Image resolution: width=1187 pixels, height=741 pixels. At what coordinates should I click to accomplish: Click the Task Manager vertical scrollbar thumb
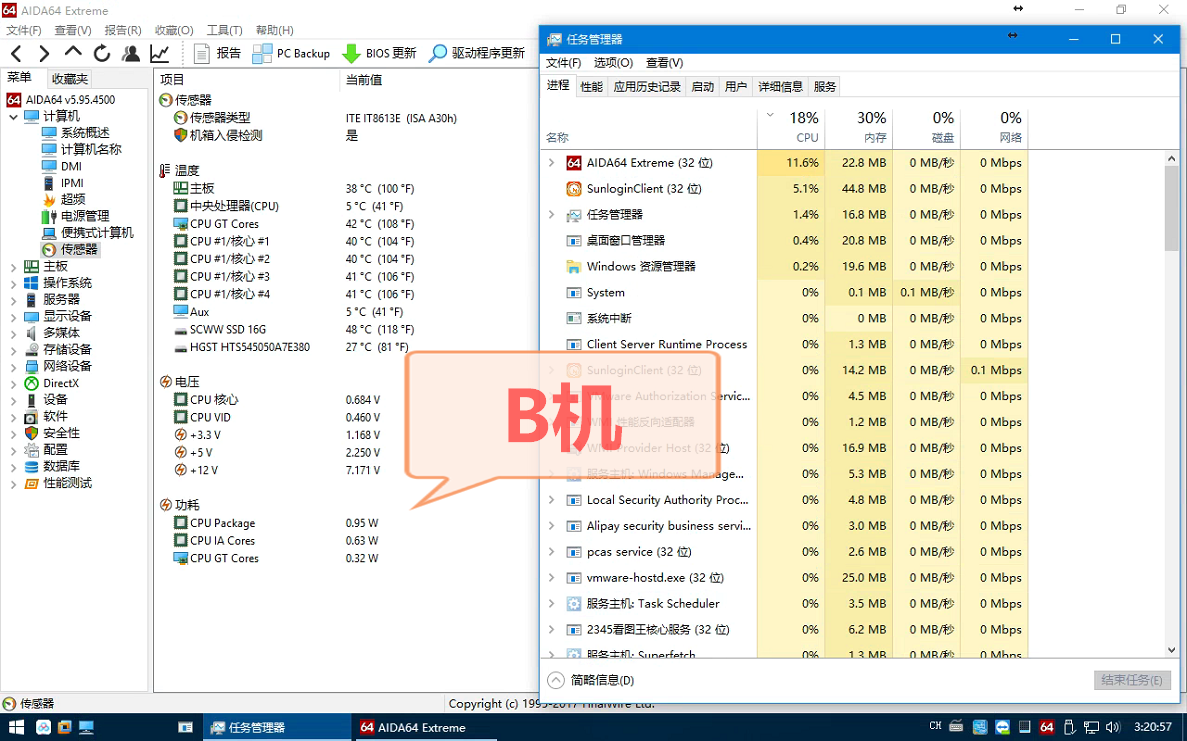pyautogui.click(x=1171, y=208)
